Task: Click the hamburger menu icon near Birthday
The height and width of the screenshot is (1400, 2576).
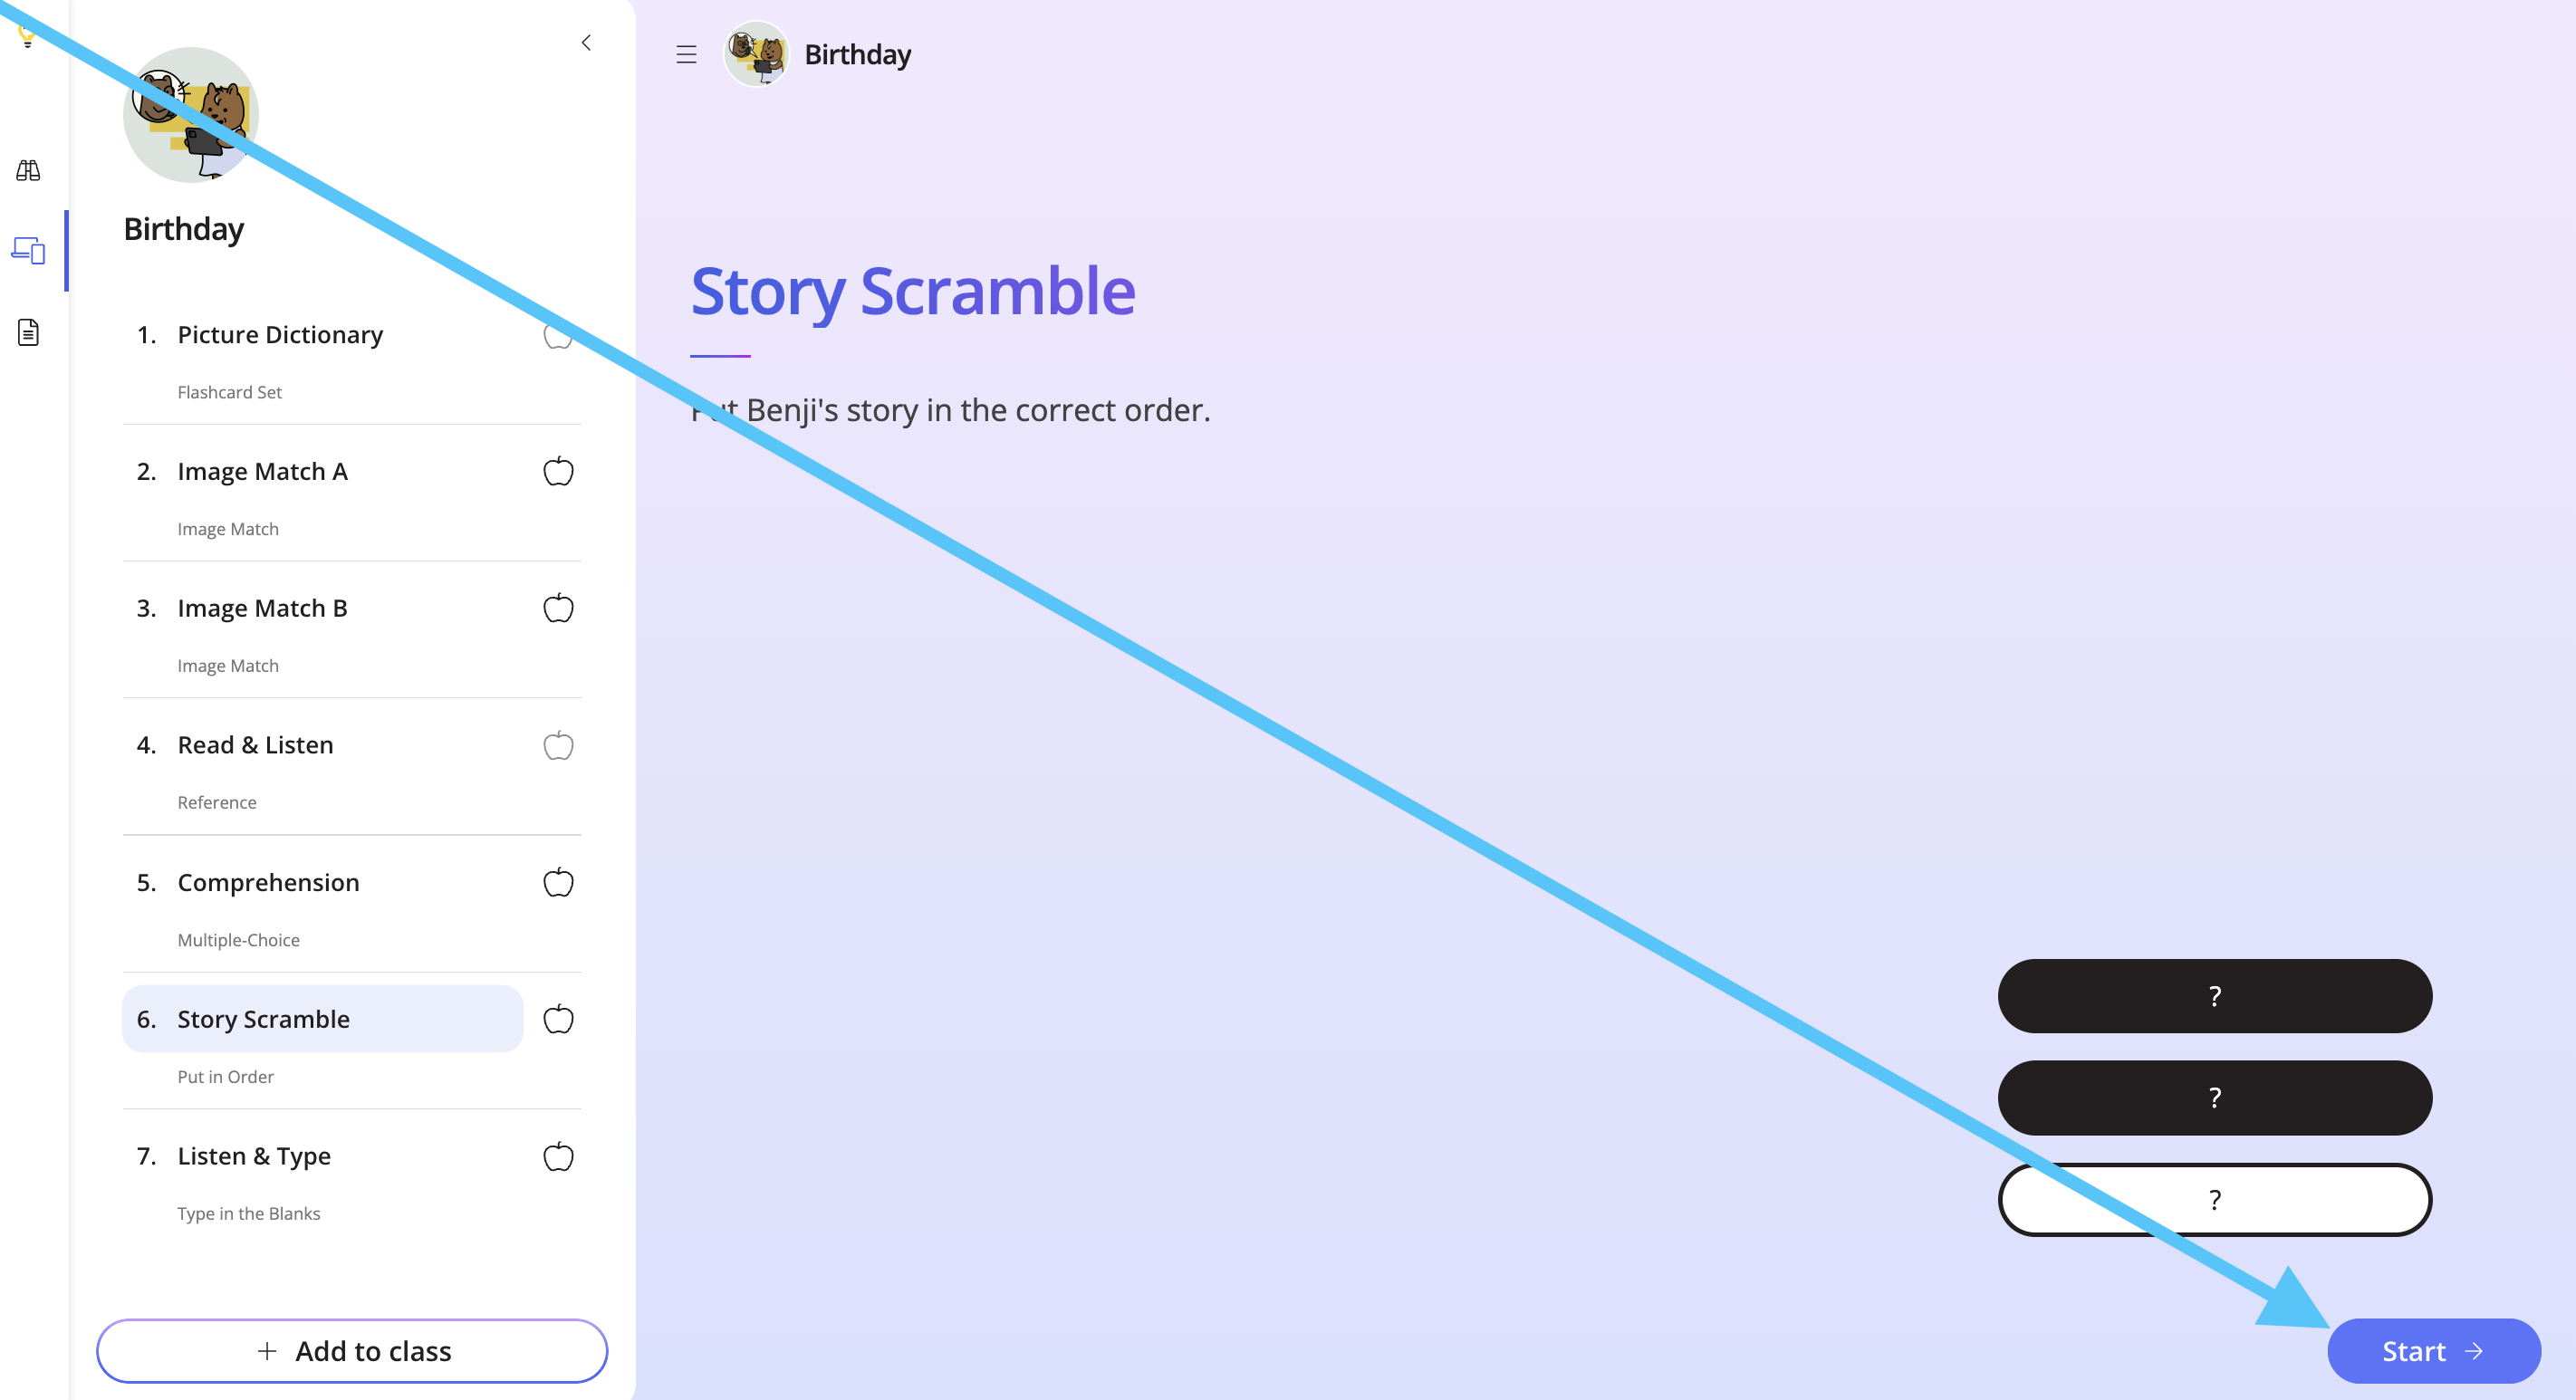Action: (x=686, y=55)
